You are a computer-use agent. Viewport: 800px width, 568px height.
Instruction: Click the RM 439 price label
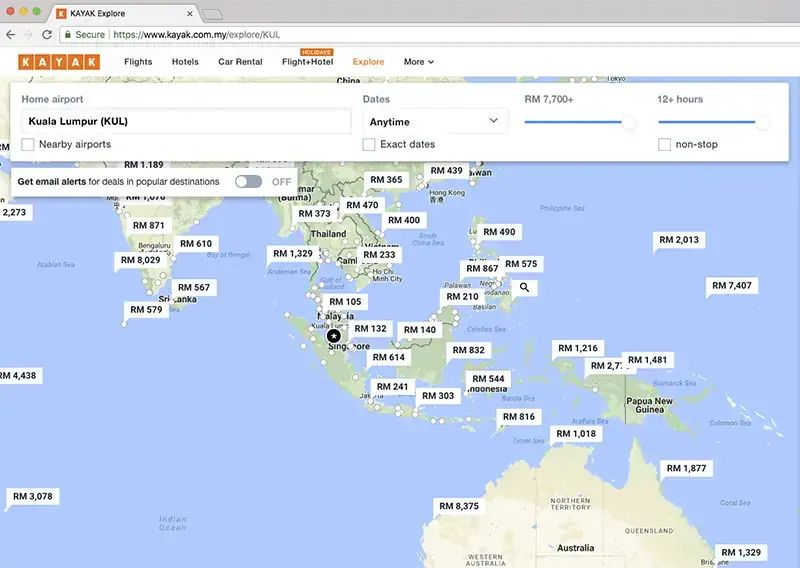(x=446, y=170)
